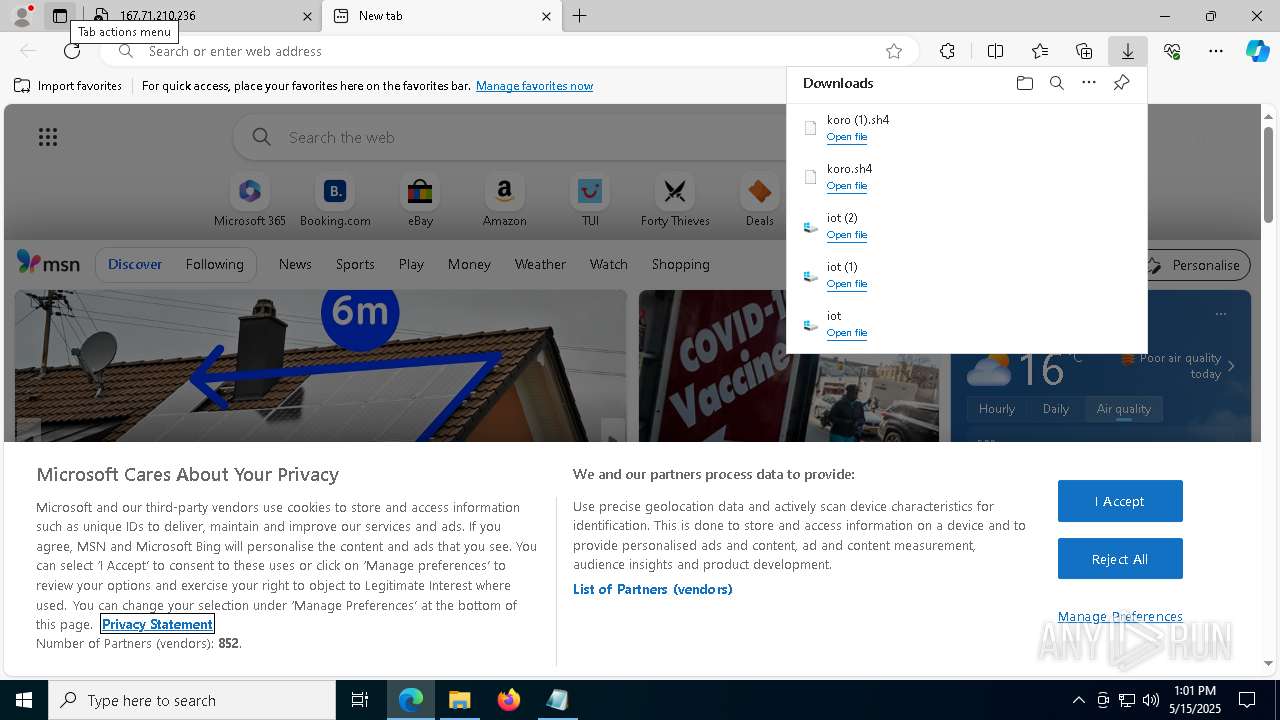Viewport: 1280px width, 720px height.
Task: Open the Forty Thieves shortcut tile
Action: click(x=675, y=200)
